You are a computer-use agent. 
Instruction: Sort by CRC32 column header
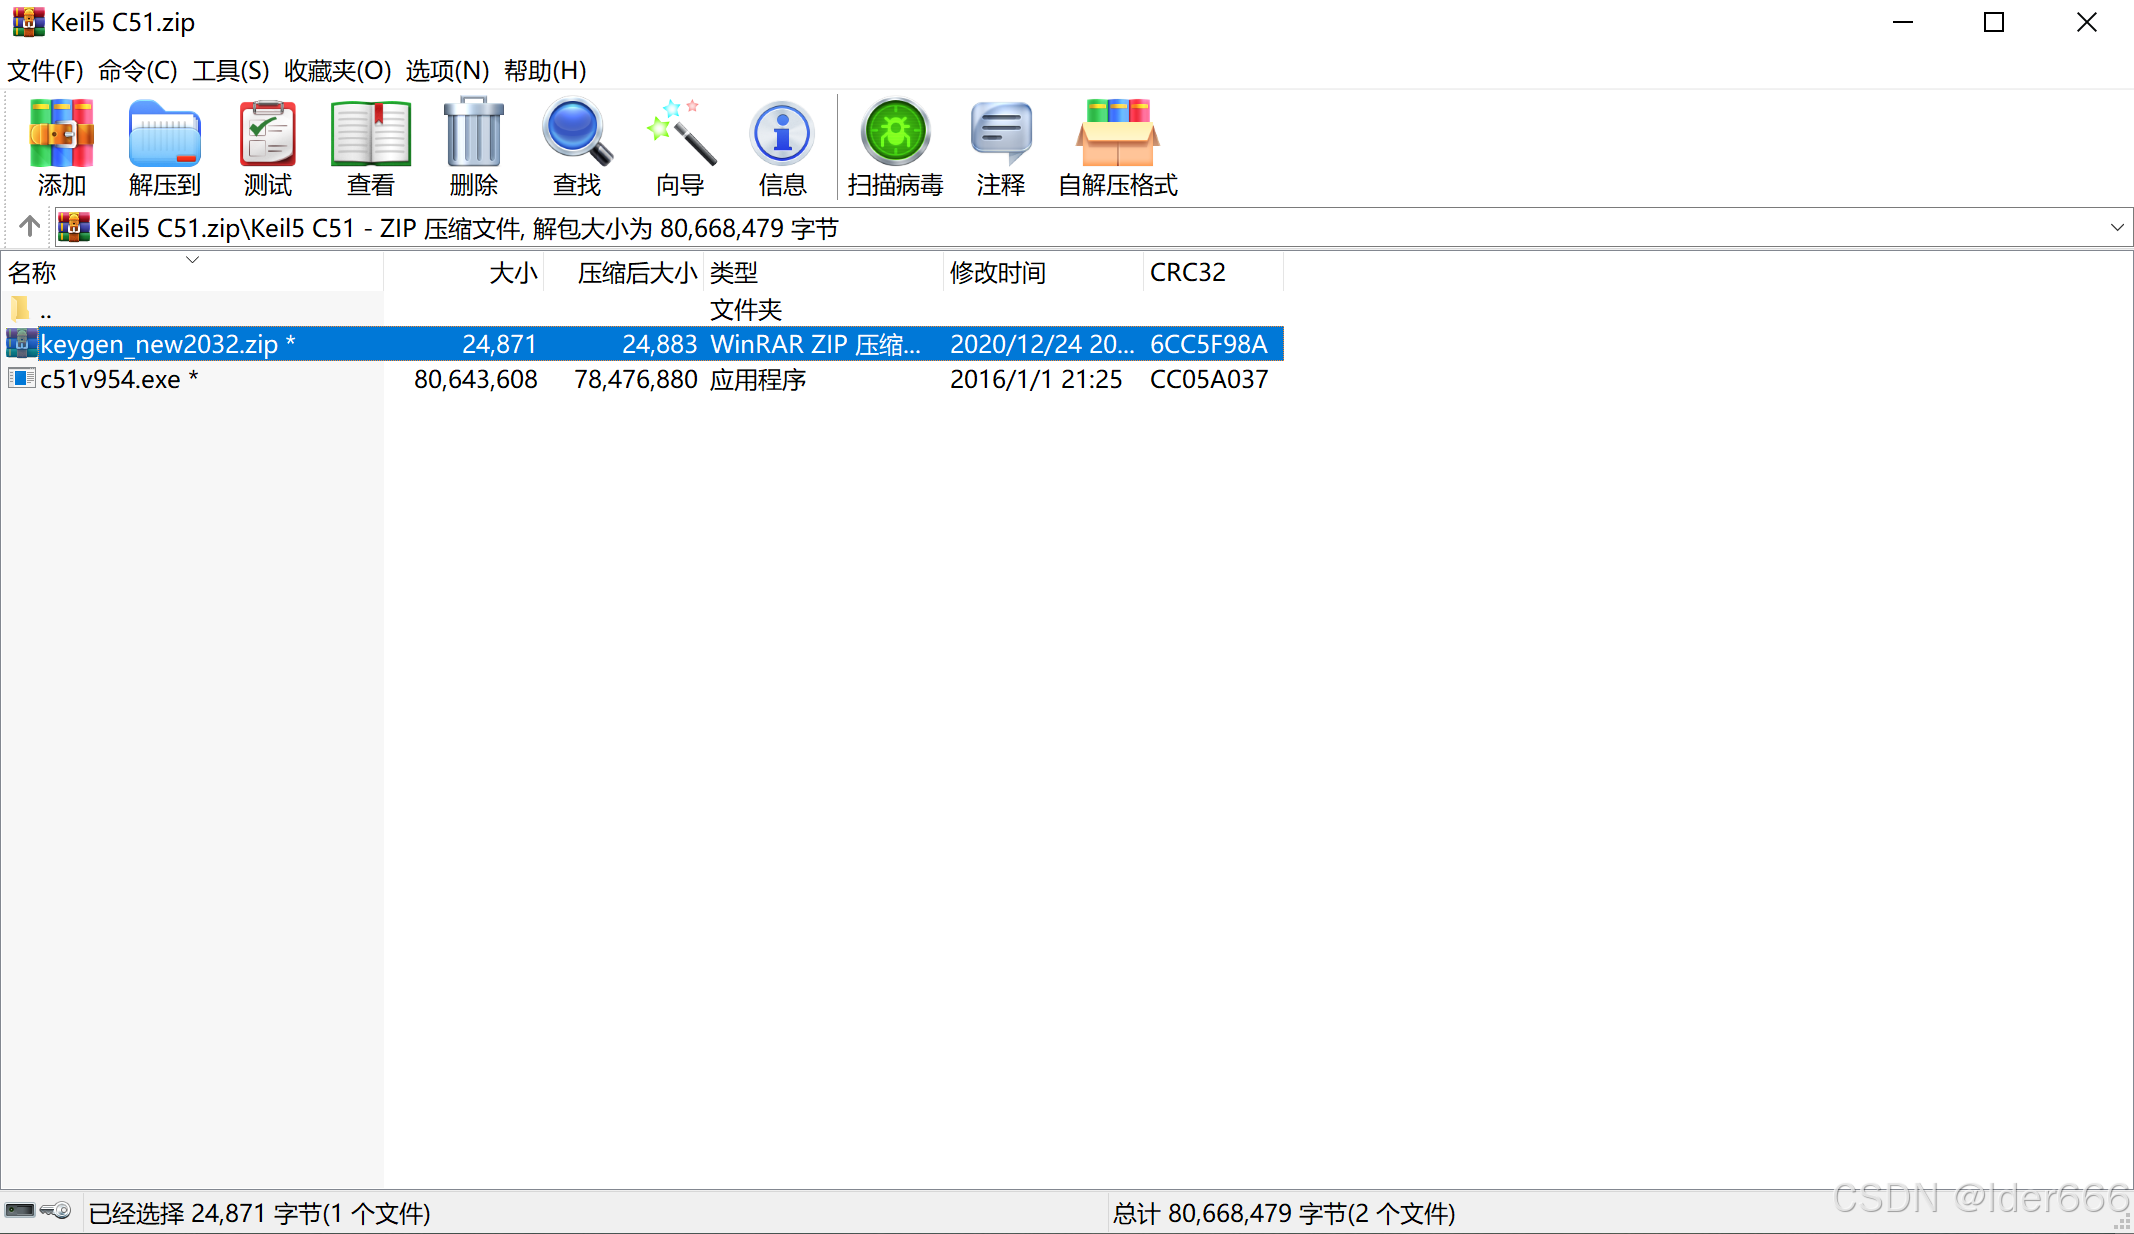(1188, 272)
